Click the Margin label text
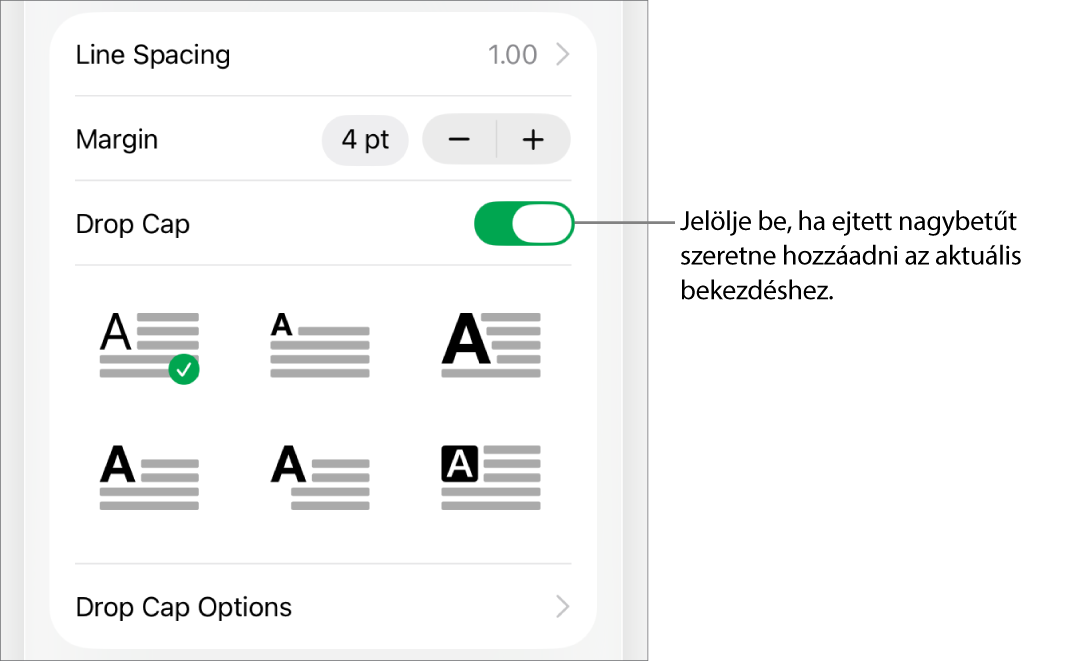This screenshot has height=662, width=1075. [117, 139]
